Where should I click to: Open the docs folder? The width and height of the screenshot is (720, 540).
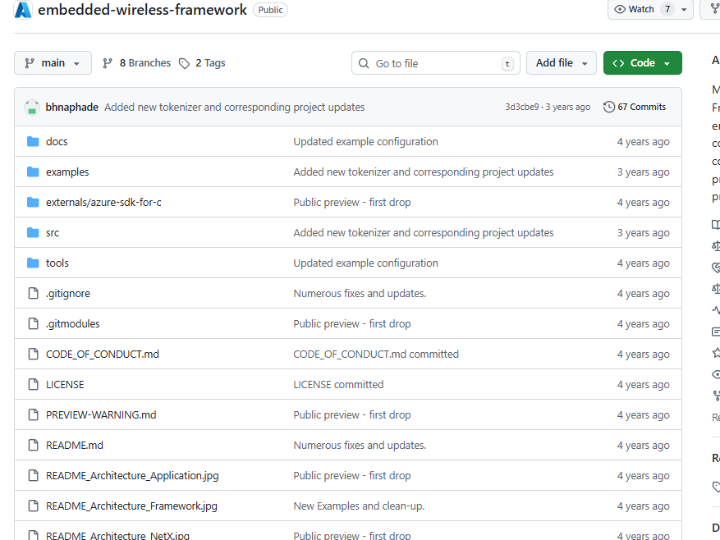click(56, 142)
